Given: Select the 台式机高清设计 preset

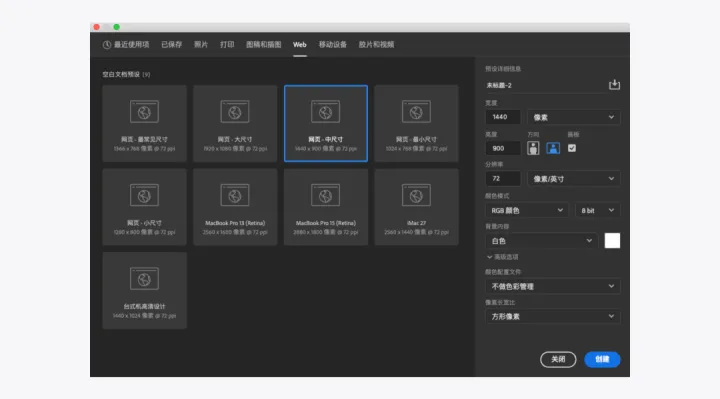Looking at the screenshot, I should coord(144,290).
